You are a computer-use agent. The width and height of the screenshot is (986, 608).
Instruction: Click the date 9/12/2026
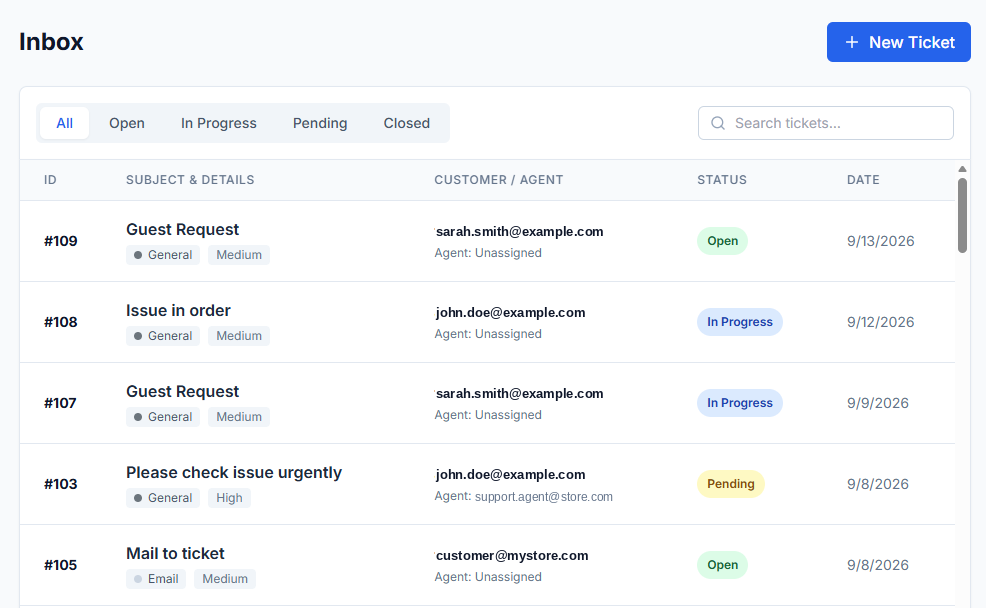click(x=880, y=323)
